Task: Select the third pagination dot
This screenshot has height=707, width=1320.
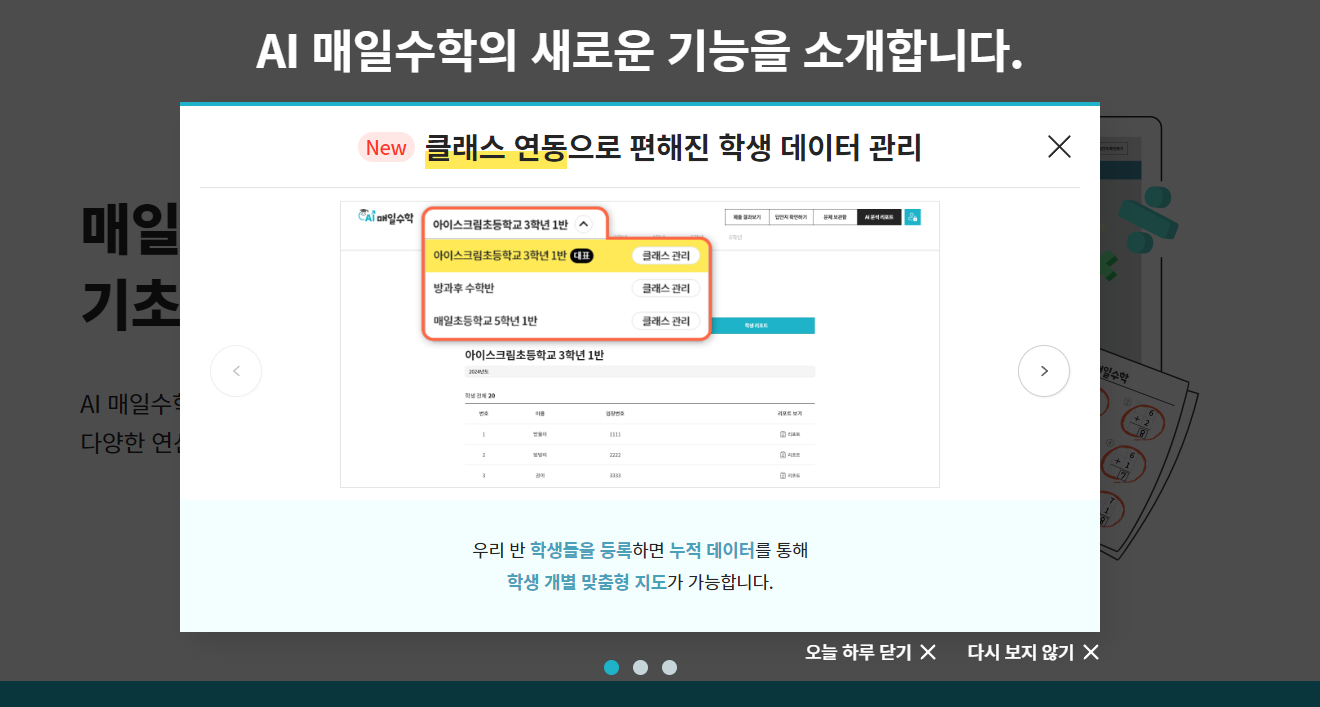Action: pos(670,667)
